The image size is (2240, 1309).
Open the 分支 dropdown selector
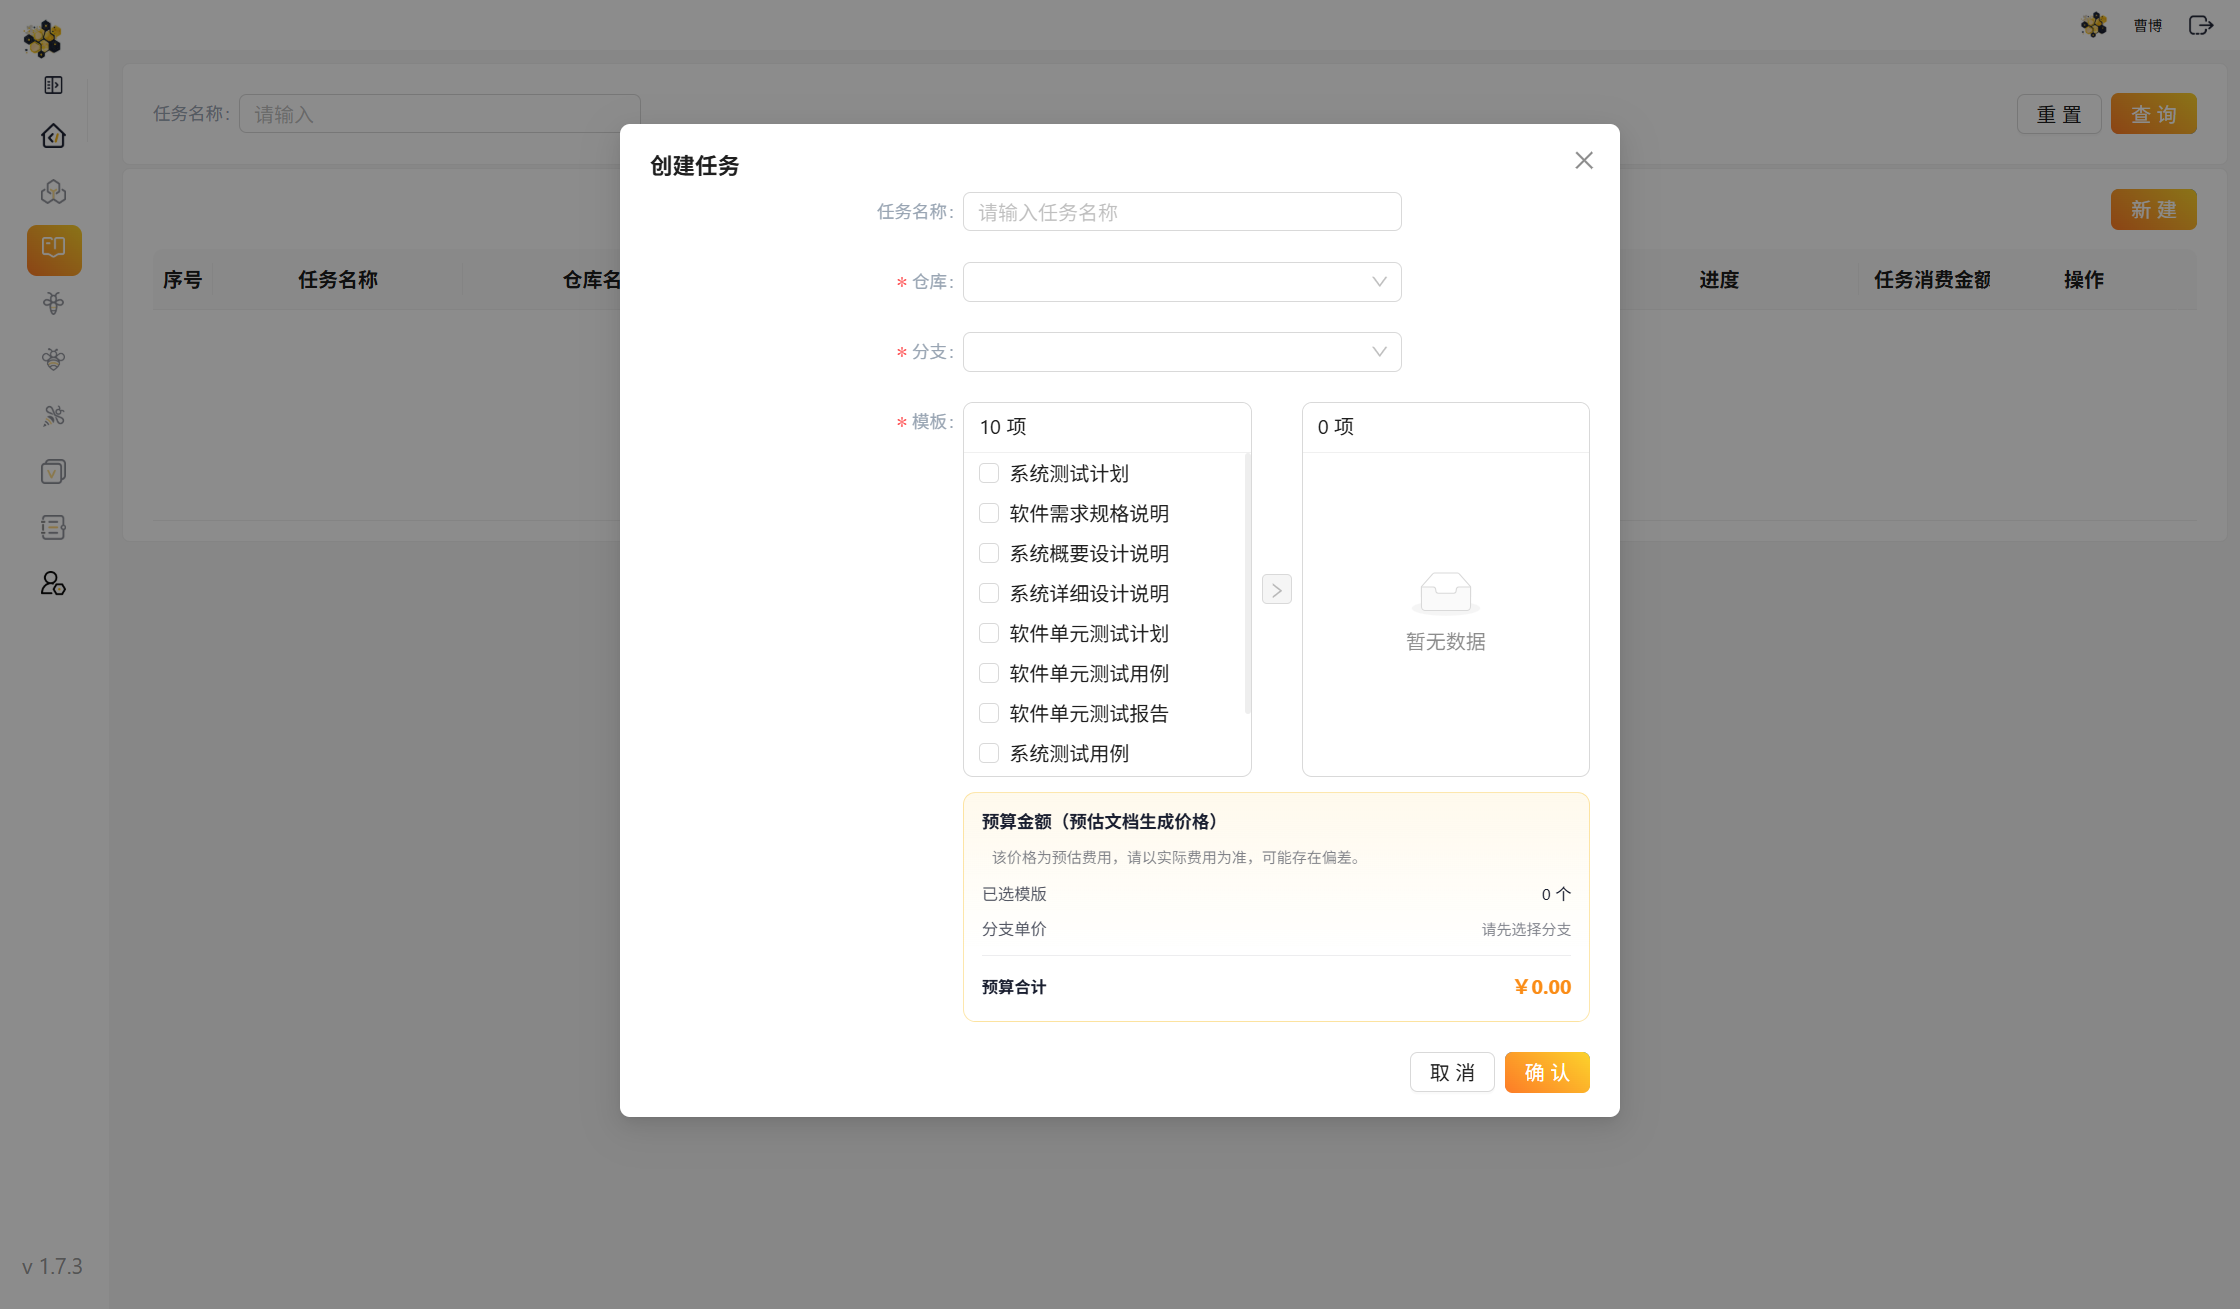click(x=1181, y=352)
